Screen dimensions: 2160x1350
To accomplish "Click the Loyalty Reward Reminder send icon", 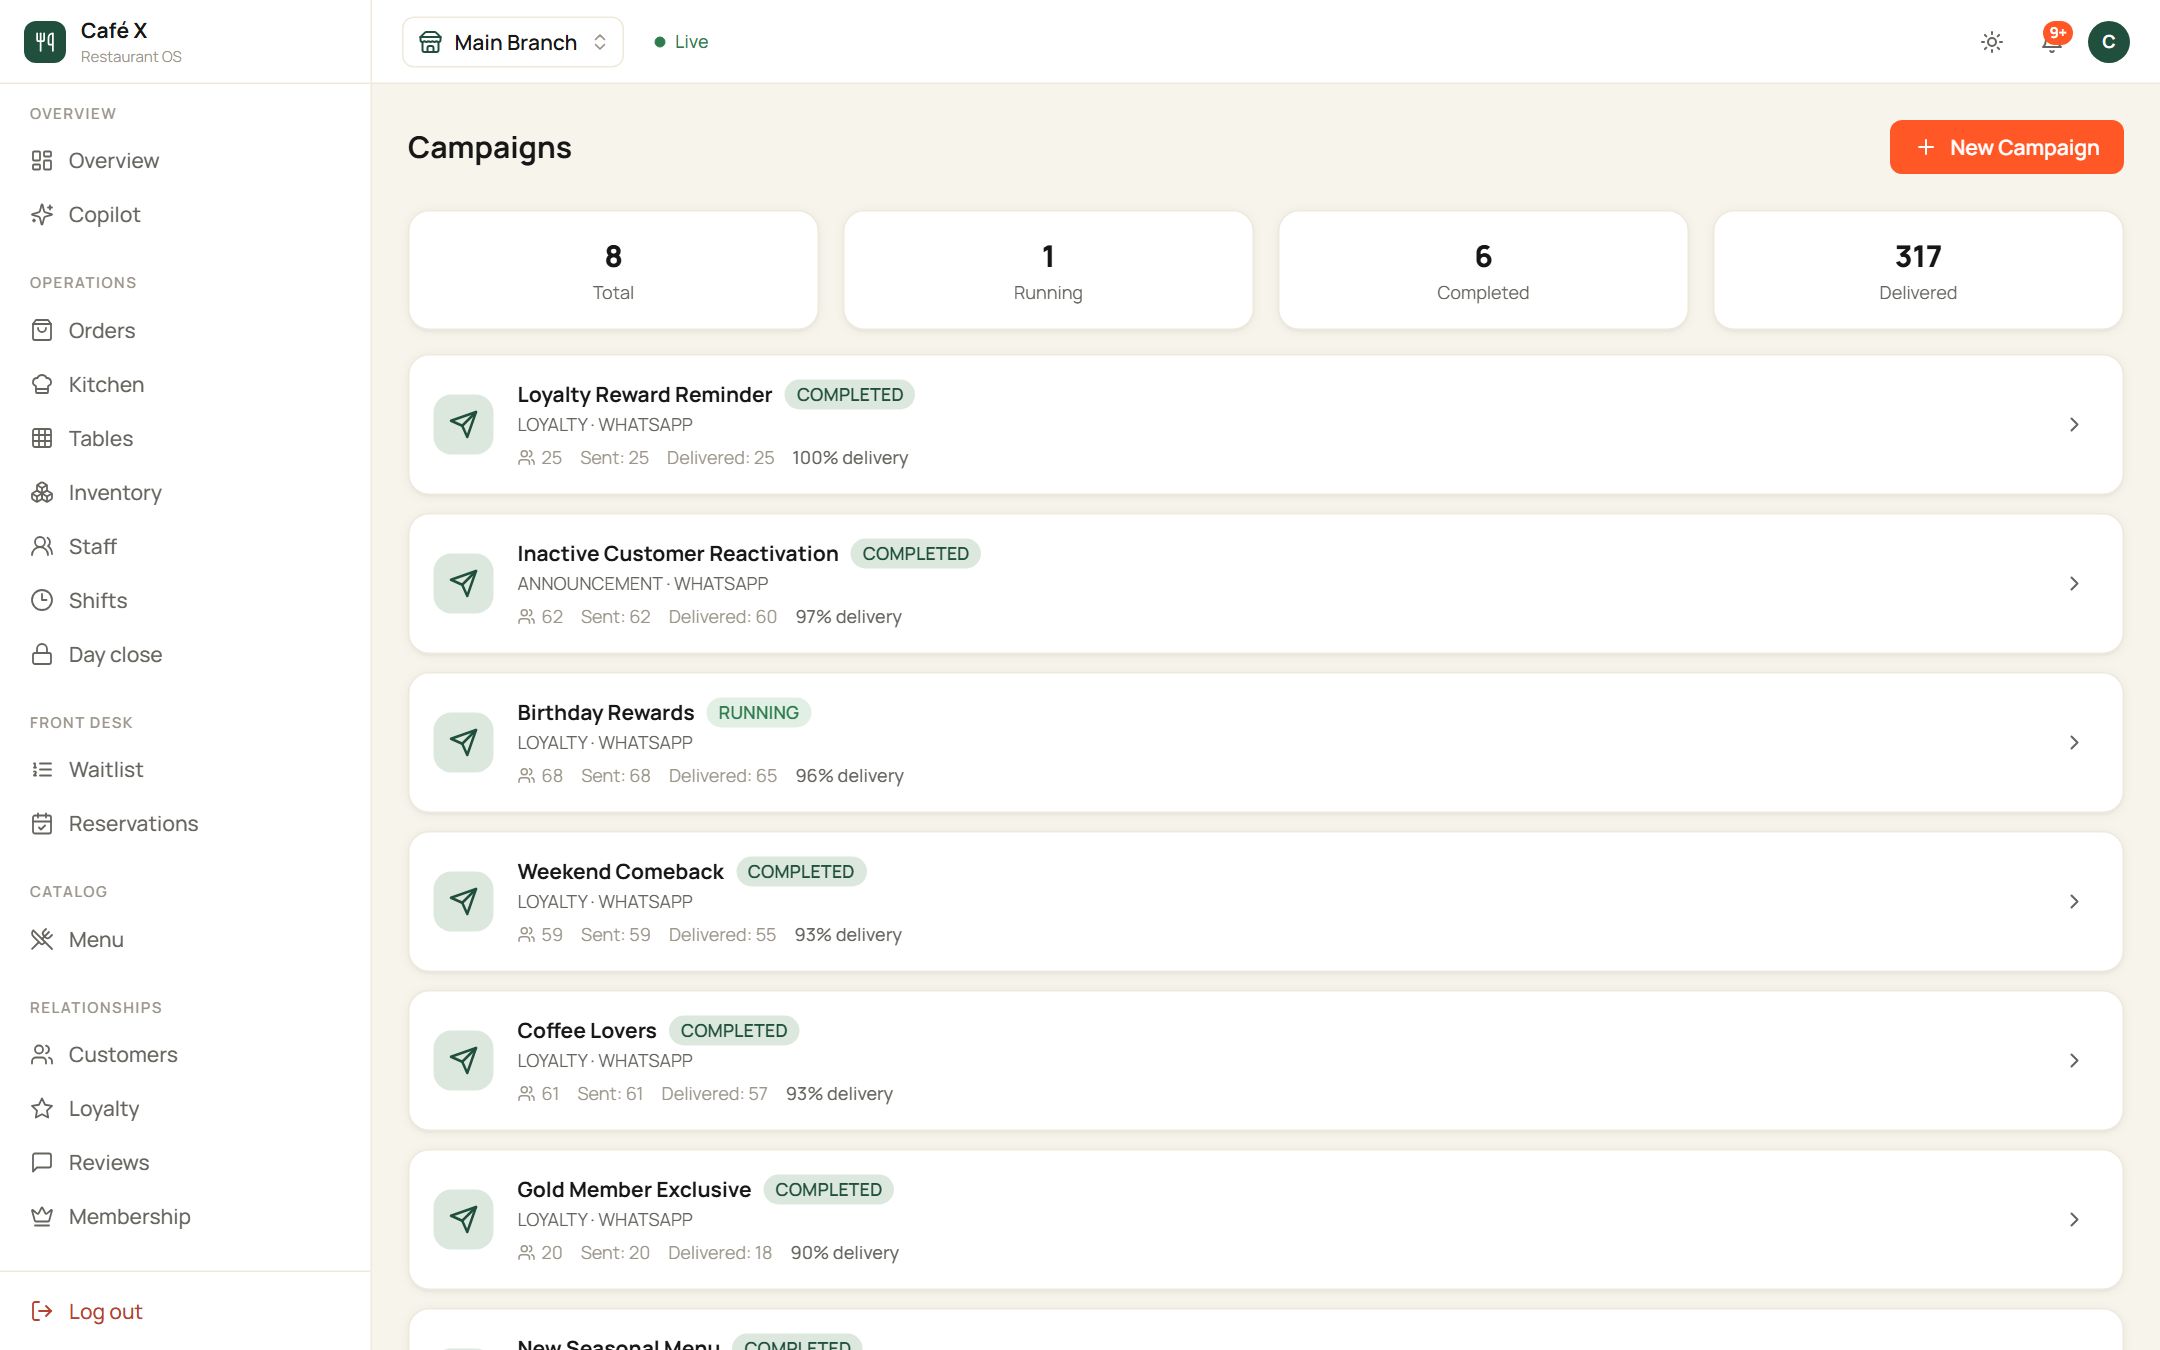I will pos(463,425).
